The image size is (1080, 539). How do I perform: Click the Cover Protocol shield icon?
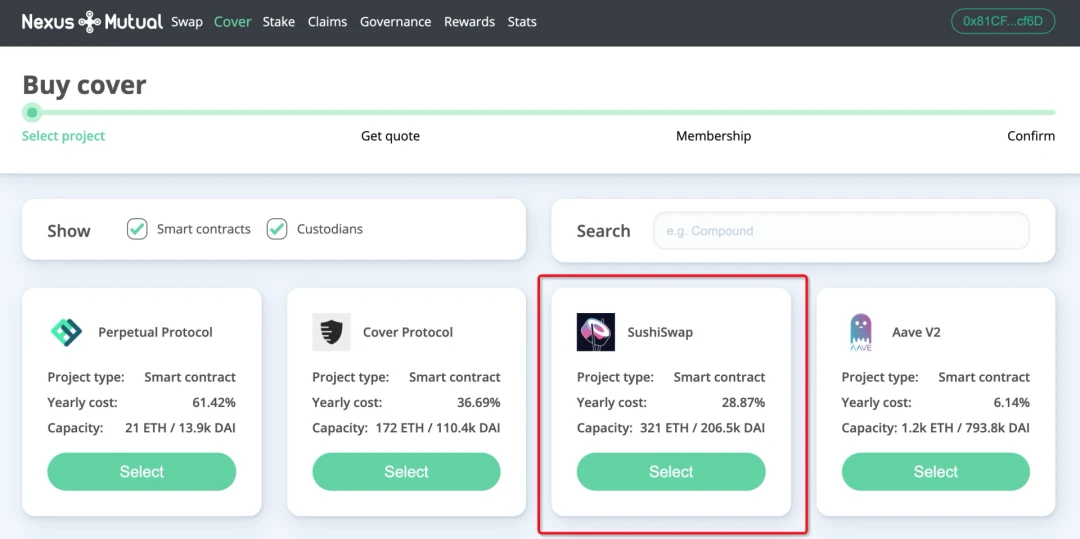[331, 332]
